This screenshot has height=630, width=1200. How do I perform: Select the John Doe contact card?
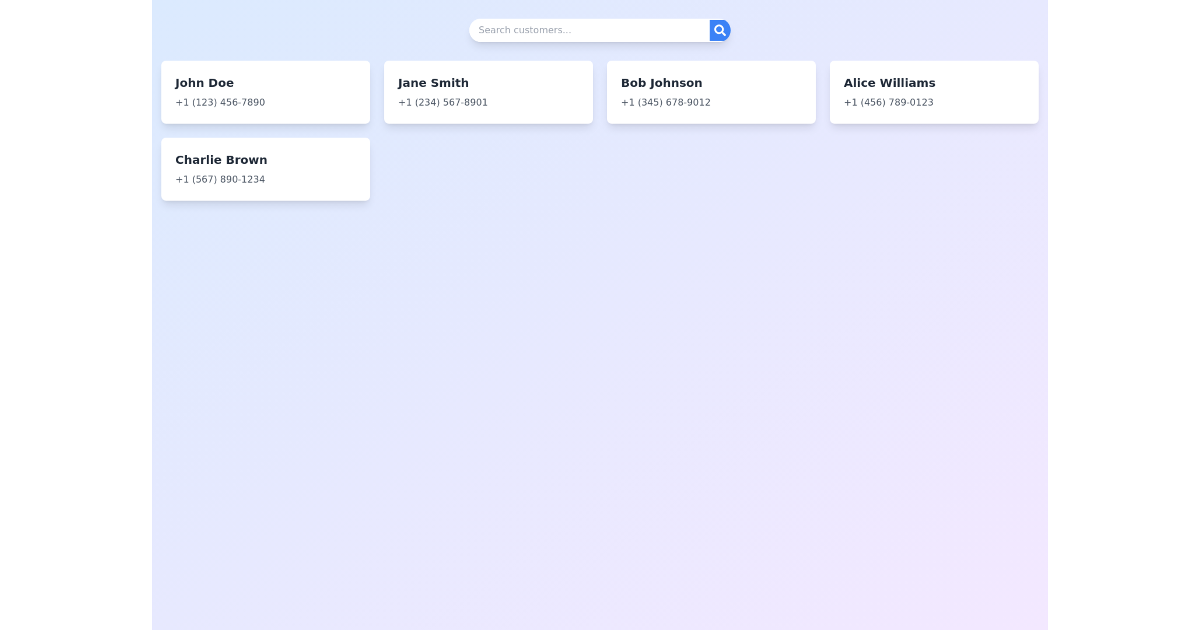265,92
